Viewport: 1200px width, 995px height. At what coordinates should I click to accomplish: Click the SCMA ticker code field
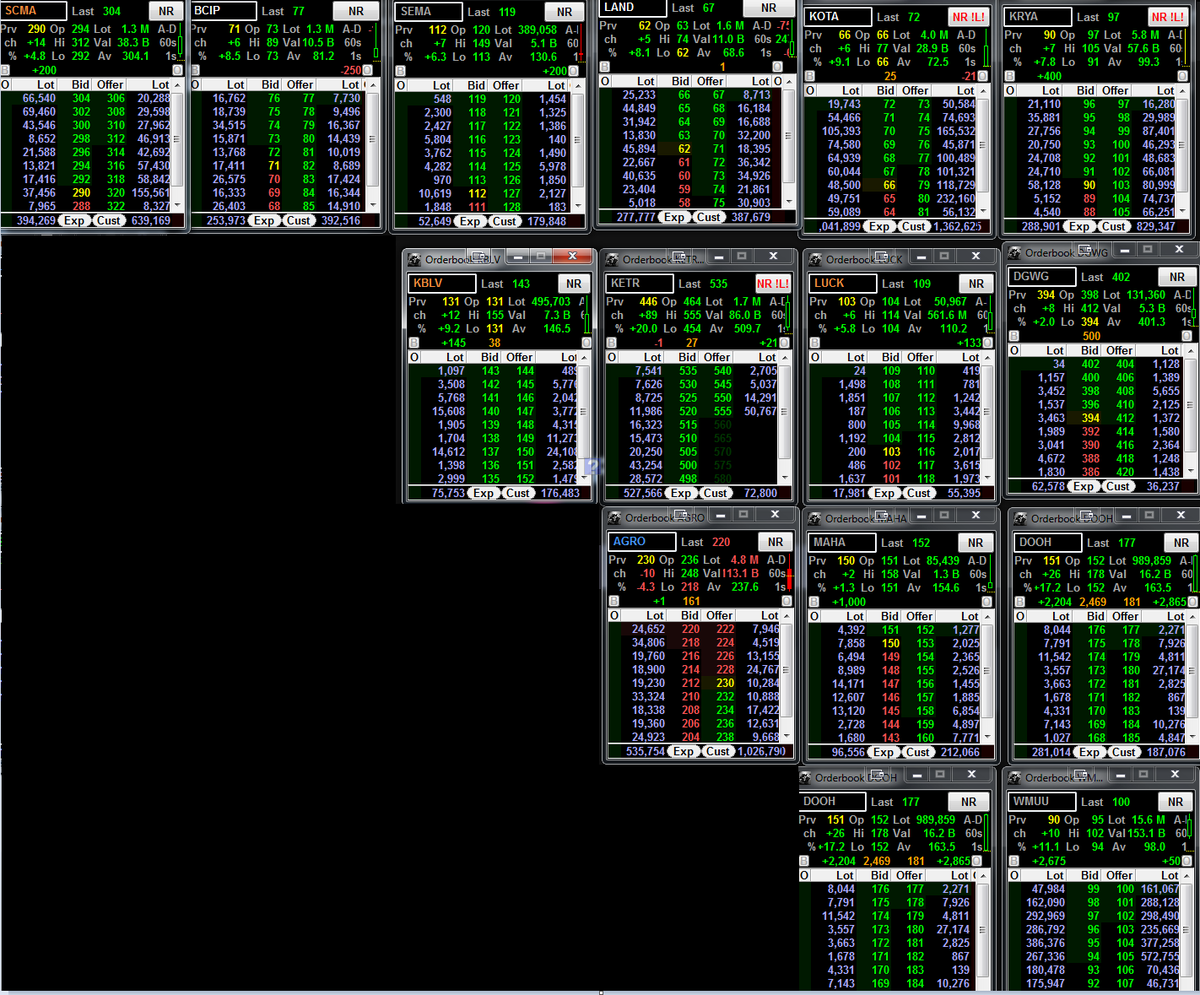[x=34, y=11]
